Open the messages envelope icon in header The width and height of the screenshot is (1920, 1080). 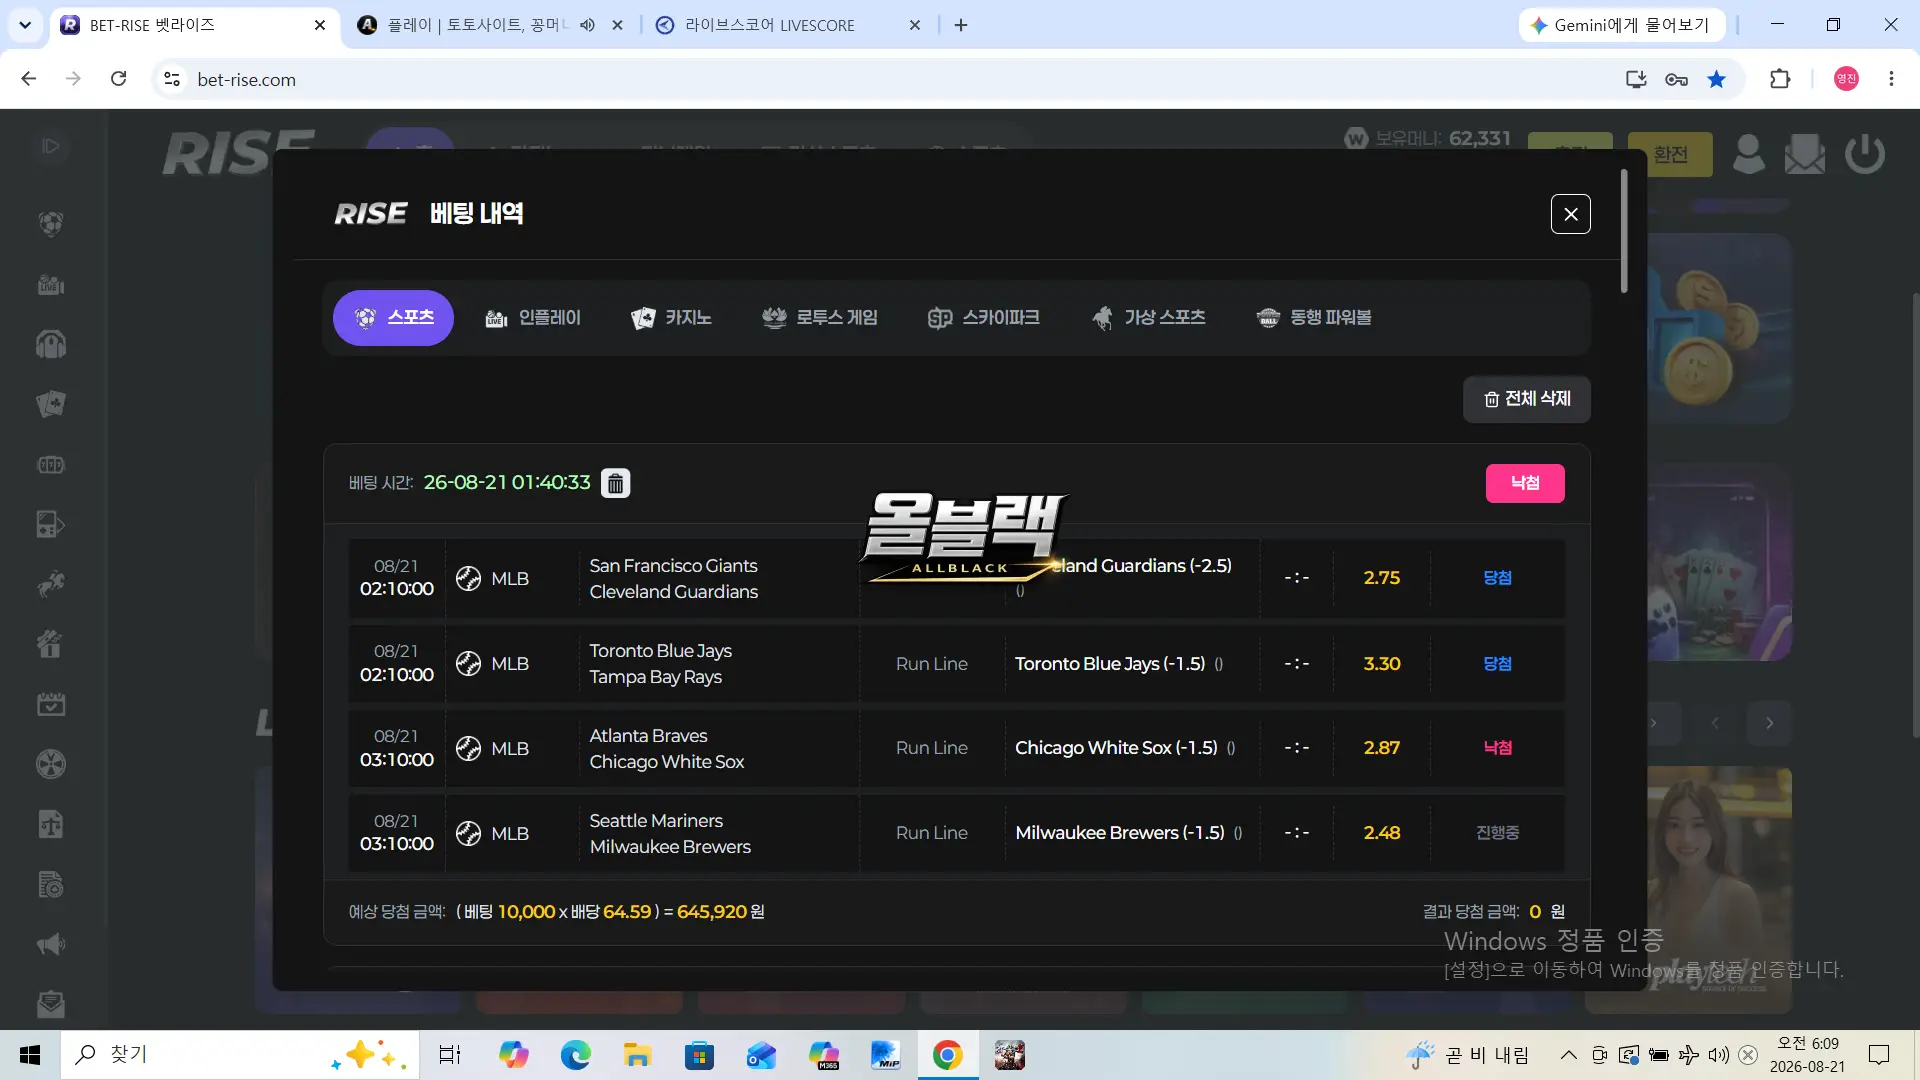point(1805,155)
